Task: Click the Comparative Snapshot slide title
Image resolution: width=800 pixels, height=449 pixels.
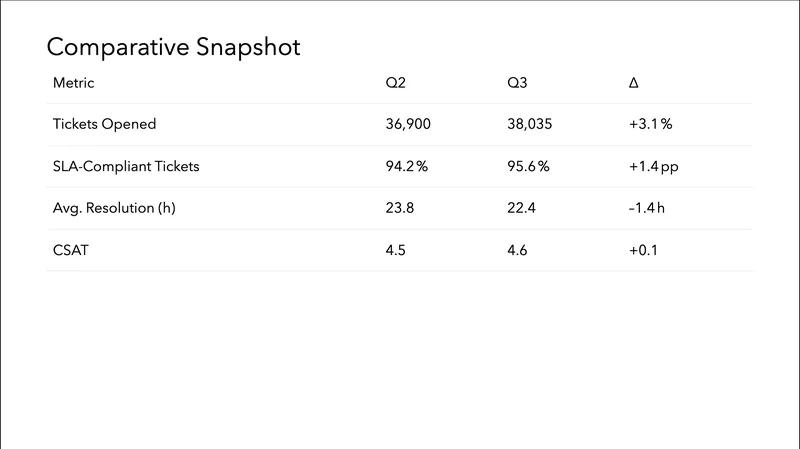Action: coord(173,47)
